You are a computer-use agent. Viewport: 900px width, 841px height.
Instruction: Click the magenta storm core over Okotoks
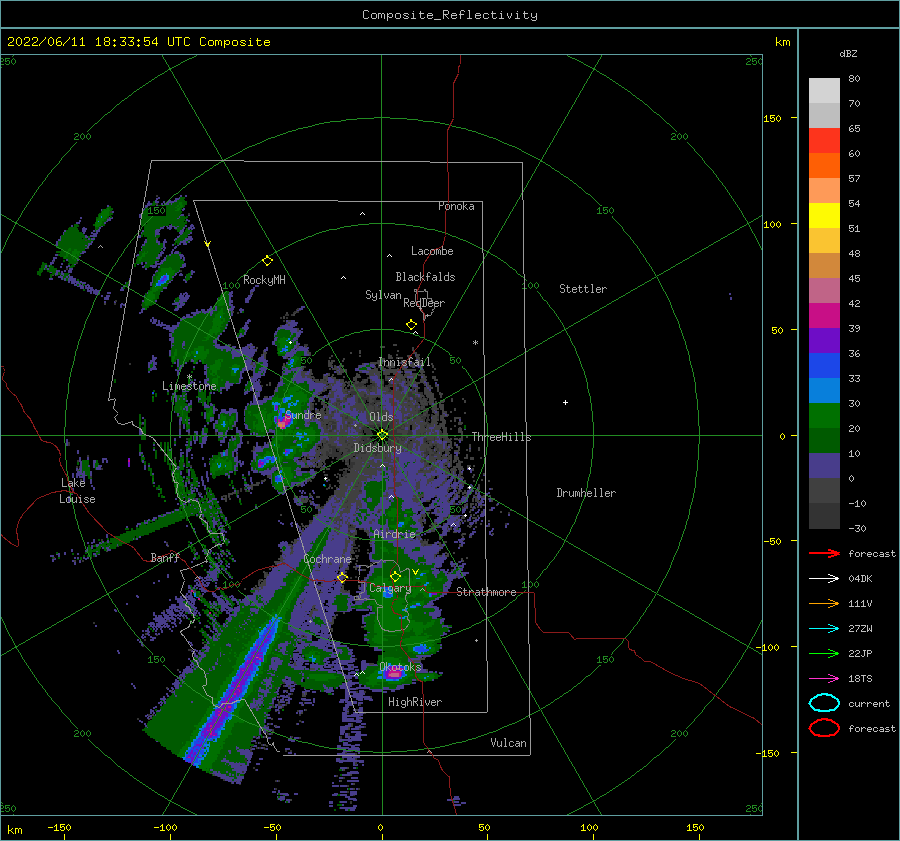tap(394, 675)
